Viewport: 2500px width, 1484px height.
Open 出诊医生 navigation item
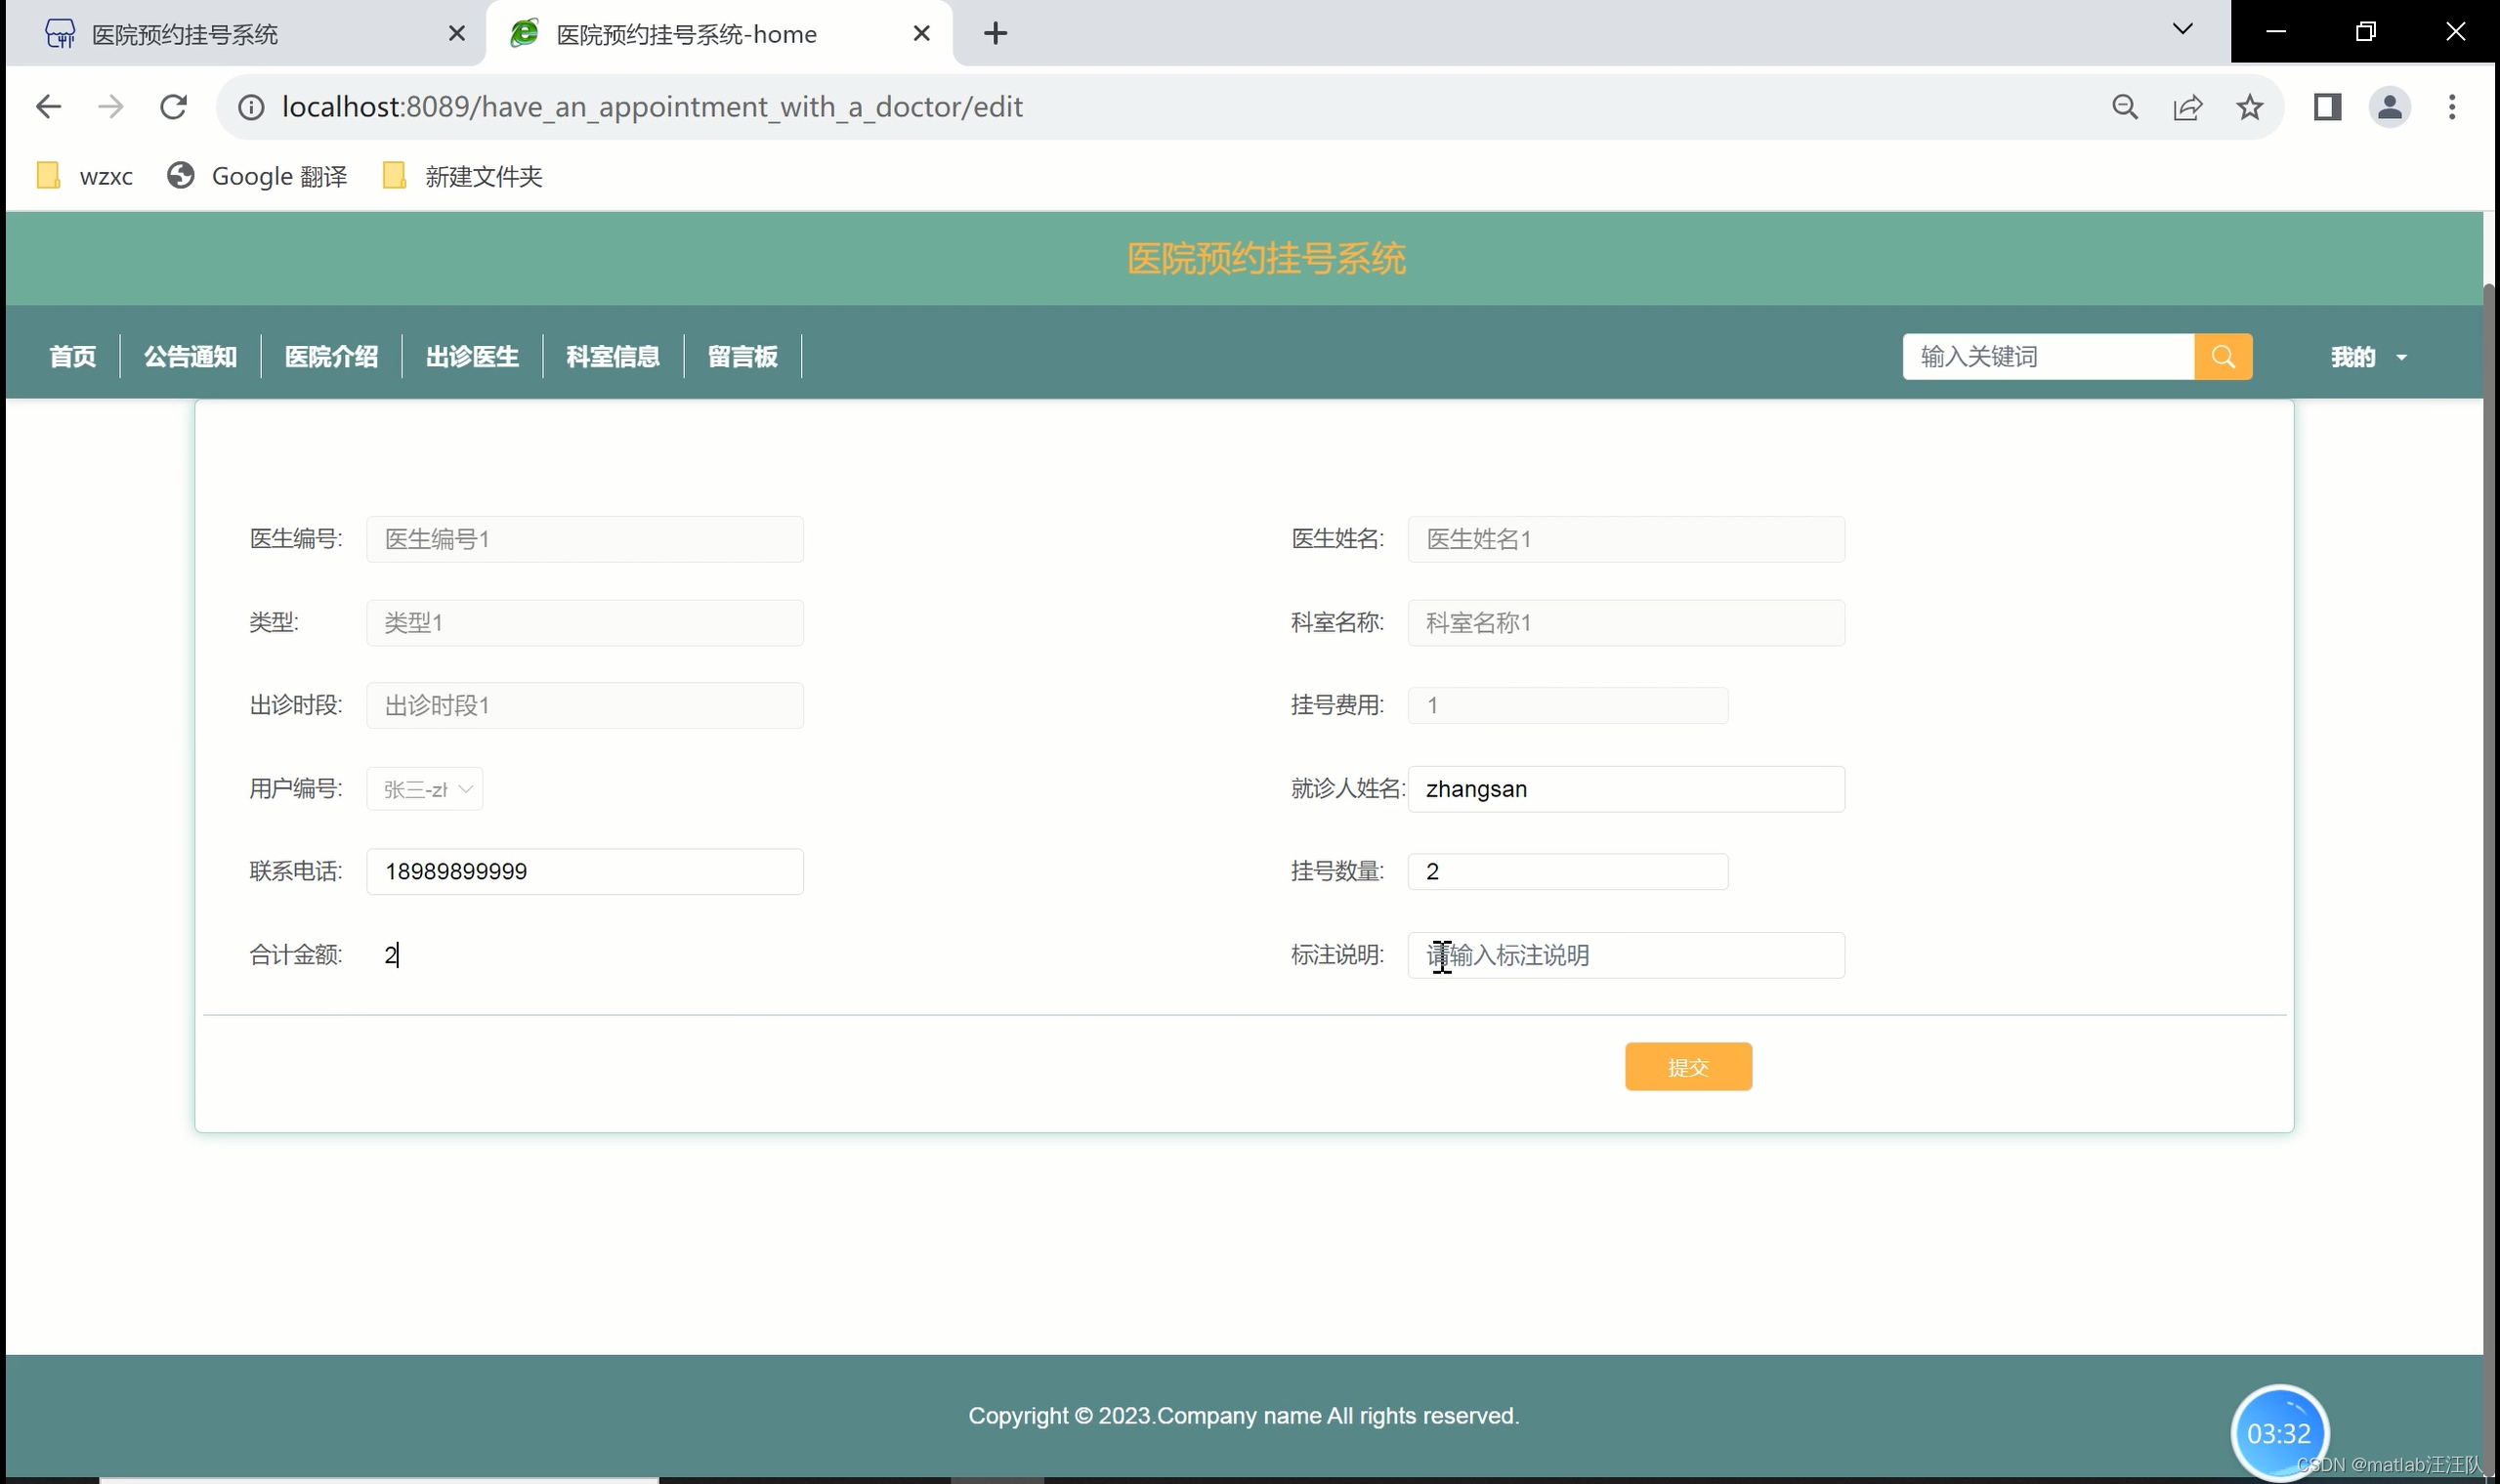(472, 357)
